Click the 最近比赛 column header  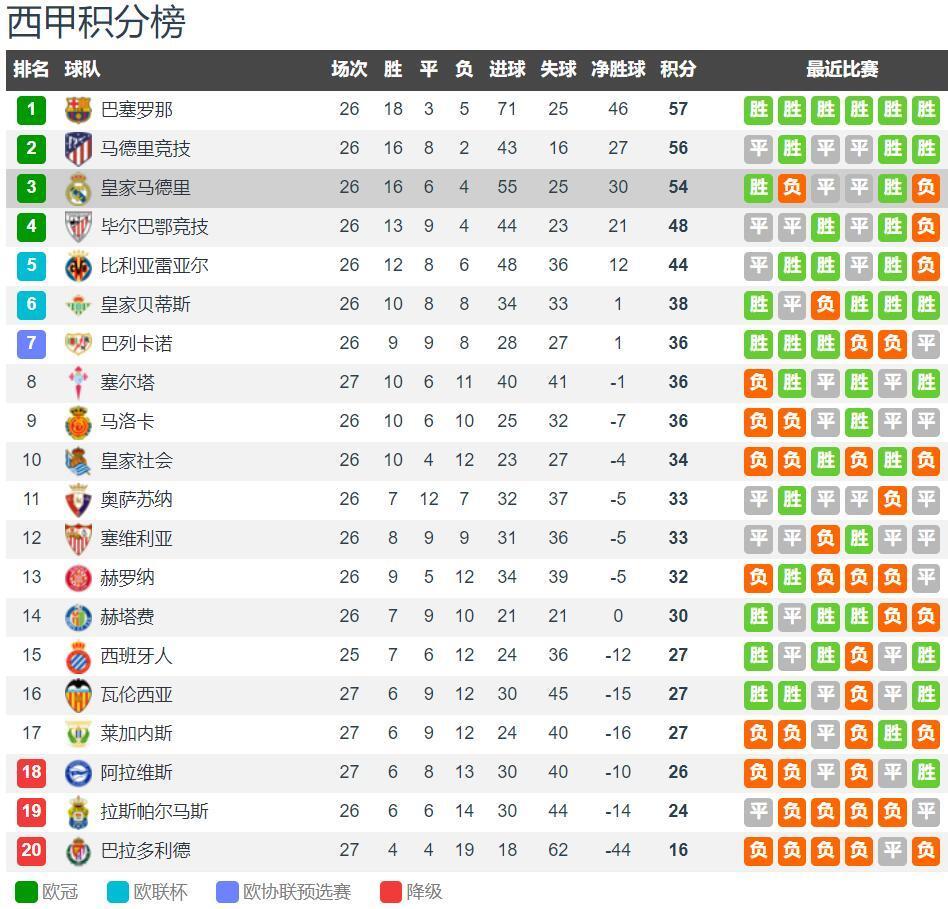(842, 69)
